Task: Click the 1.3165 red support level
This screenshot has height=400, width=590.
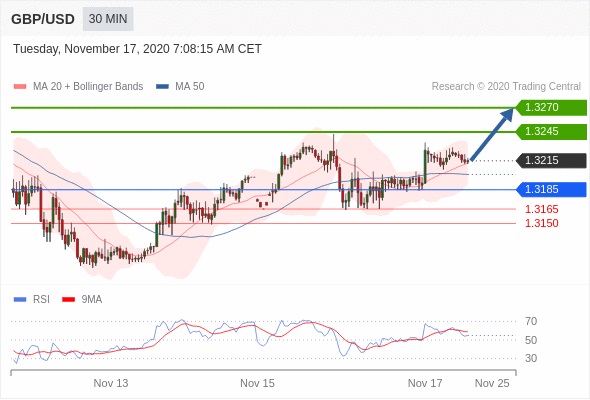Action: point(541,209)
